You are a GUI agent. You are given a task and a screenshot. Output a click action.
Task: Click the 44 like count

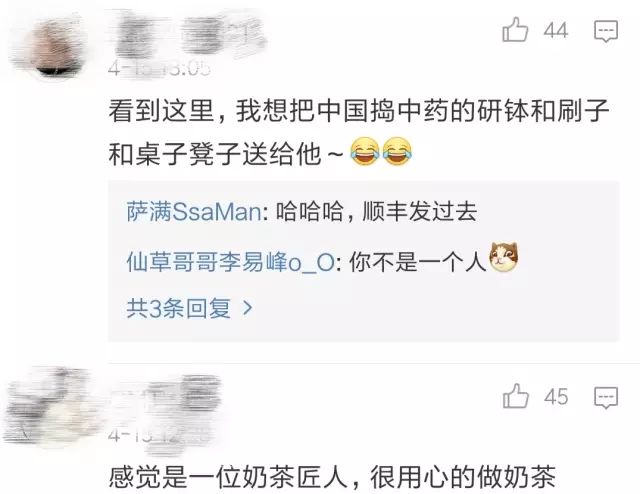coord(556,31)
